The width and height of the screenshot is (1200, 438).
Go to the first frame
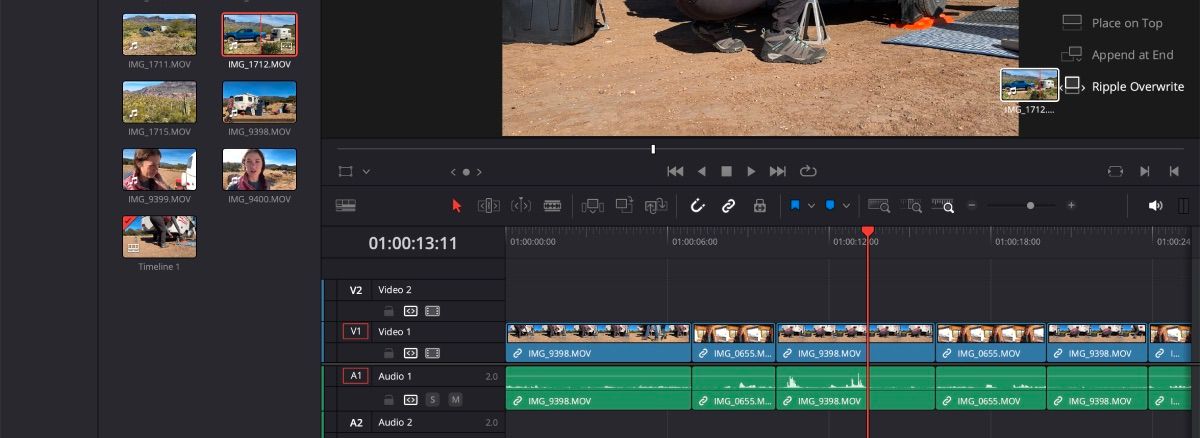[x=675, y=171]
